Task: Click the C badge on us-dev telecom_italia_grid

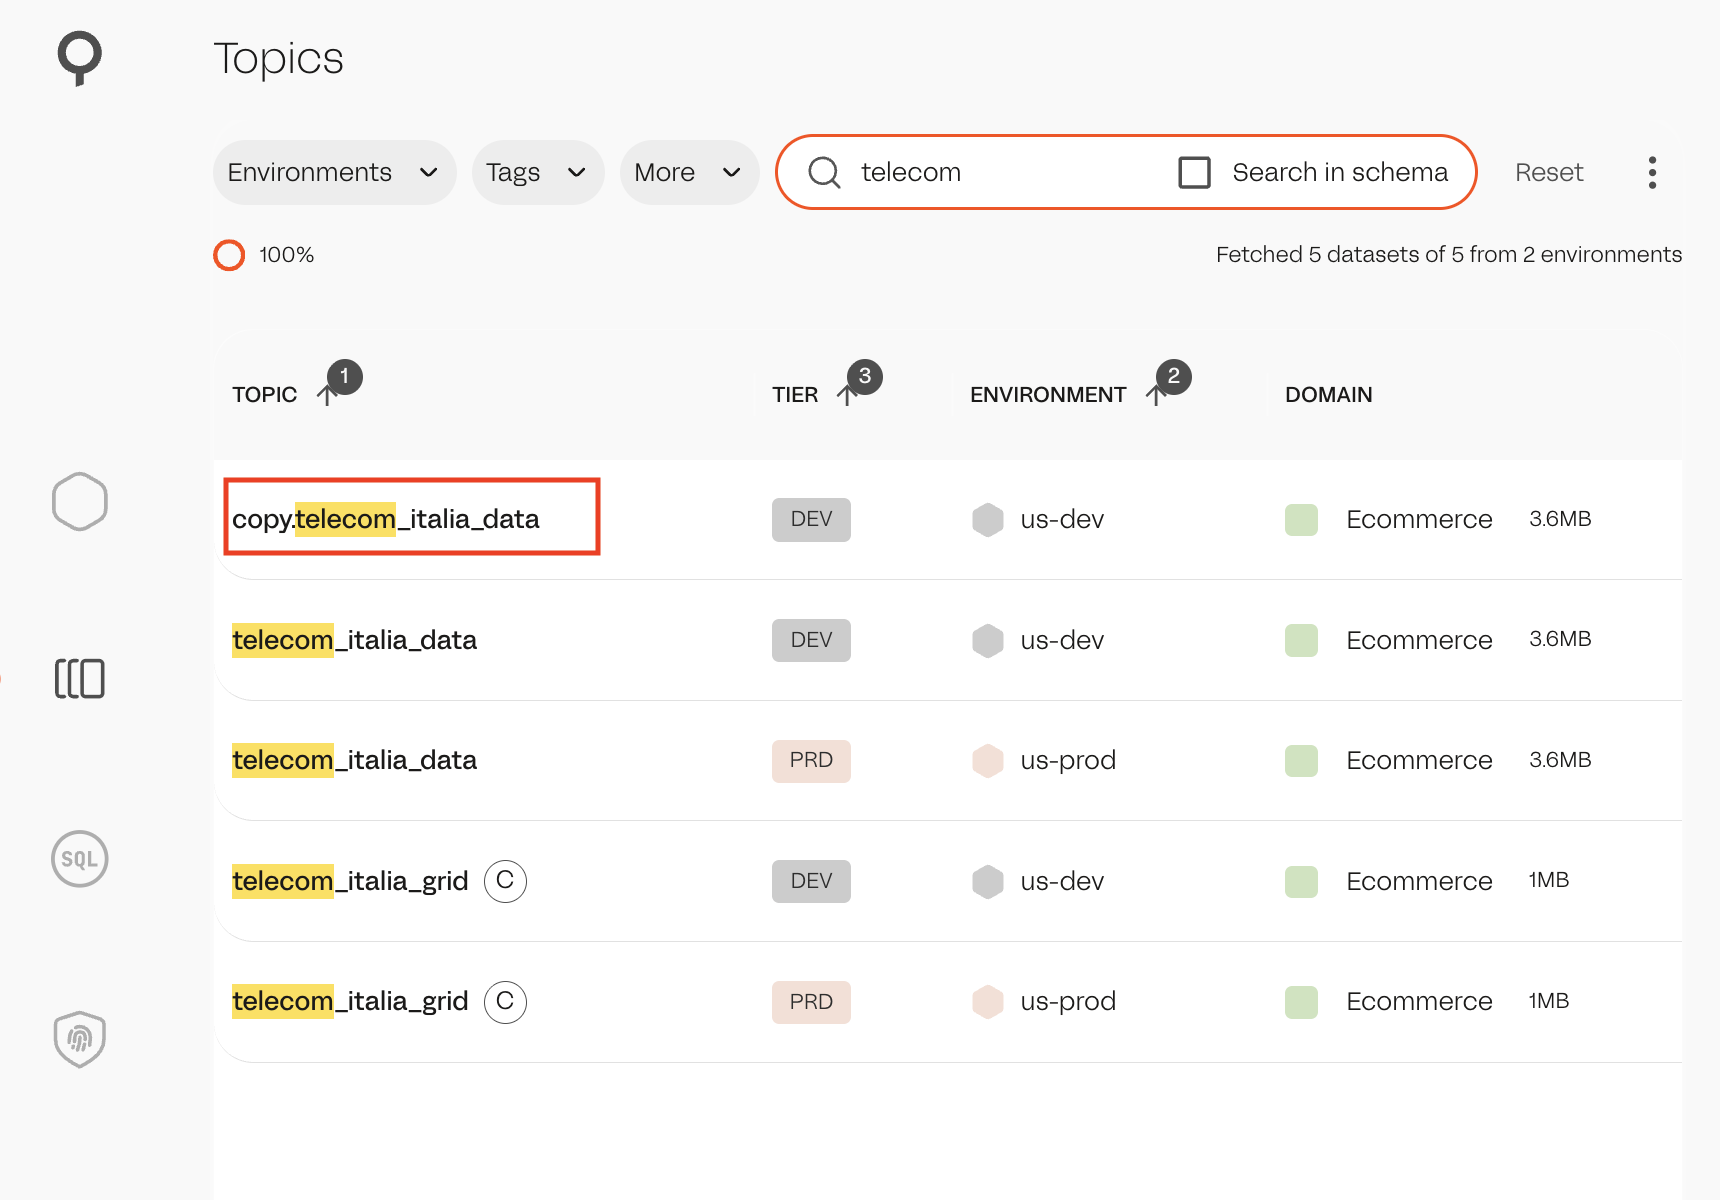Action: [x=505, y=881]
